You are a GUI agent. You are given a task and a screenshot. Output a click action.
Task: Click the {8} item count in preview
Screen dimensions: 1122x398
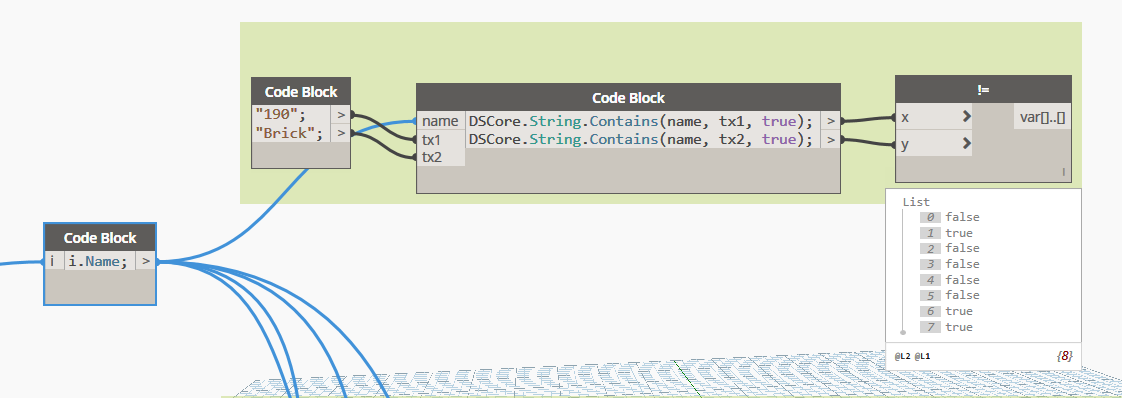[1065, 355]
